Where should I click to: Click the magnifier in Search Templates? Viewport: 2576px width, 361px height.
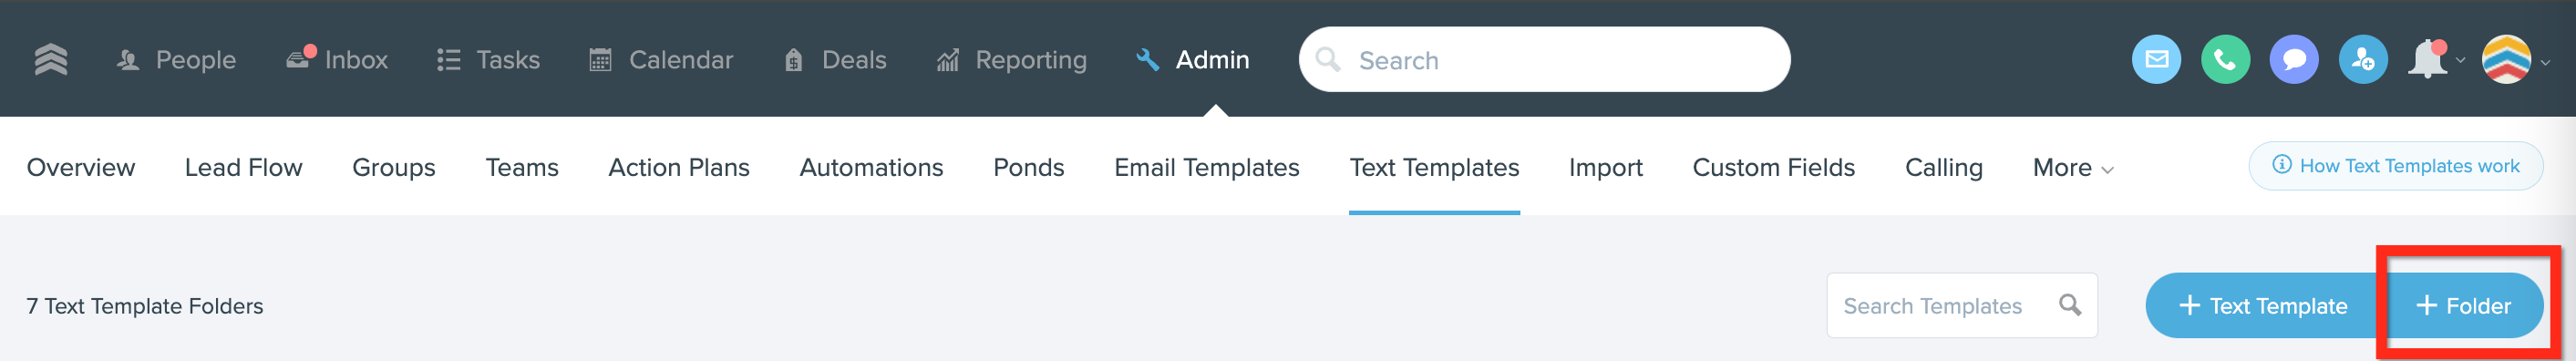pyautogui.click(x=2070, y=305)
